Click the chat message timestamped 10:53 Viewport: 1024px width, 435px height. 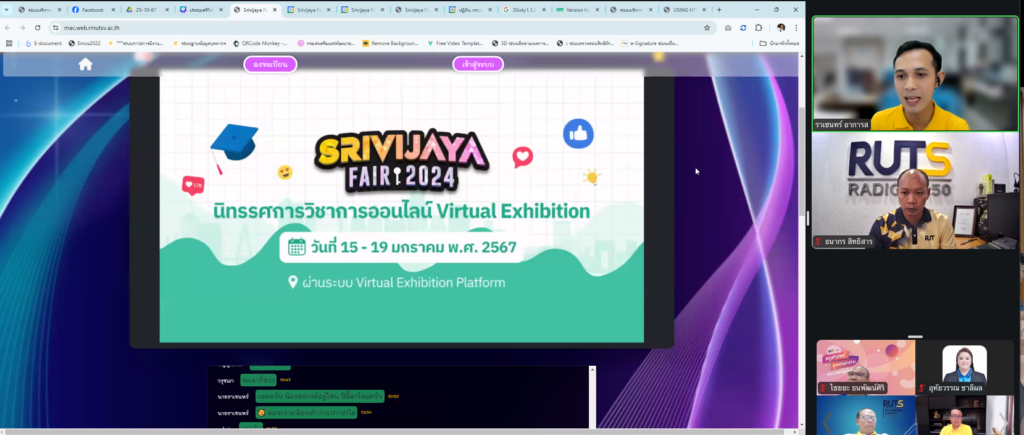(319, 396)
